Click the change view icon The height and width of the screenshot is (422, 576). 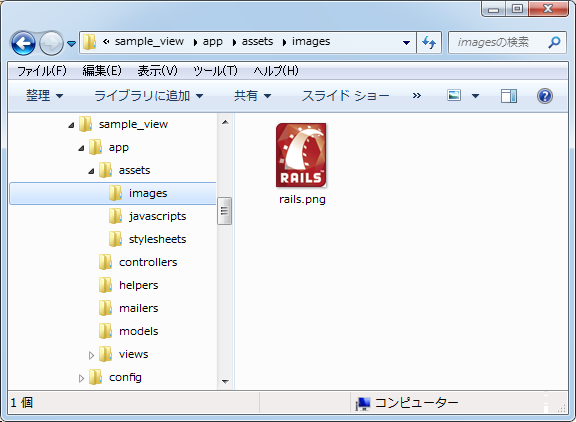tap(454, 95)
